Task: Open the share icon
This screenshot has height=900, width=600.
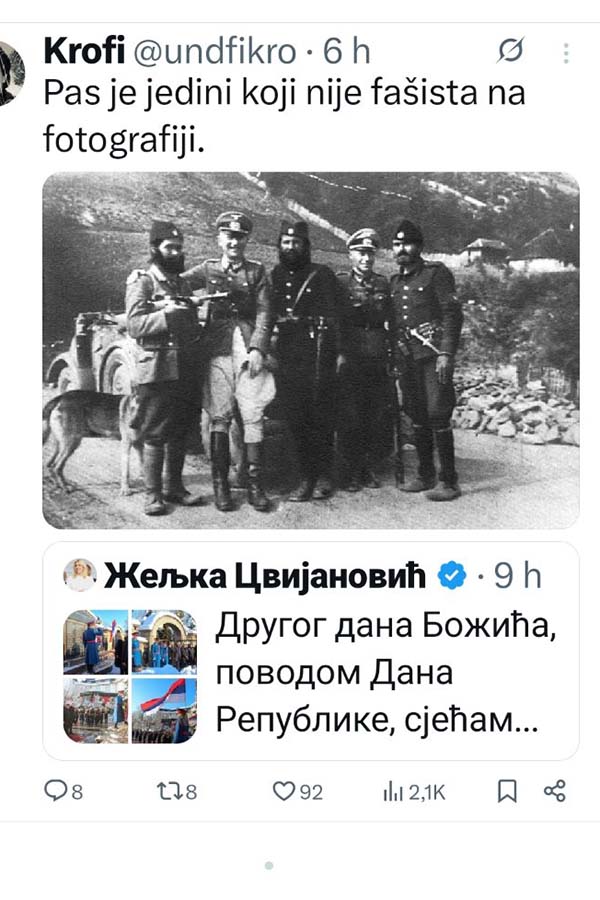Action: click(555, 791)
